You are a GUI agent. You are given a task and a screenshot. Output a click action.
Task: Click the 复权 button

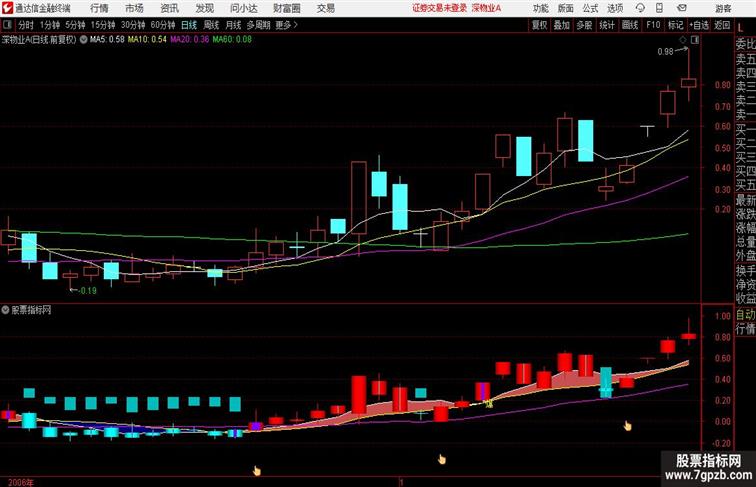click(x=539, y=25)
